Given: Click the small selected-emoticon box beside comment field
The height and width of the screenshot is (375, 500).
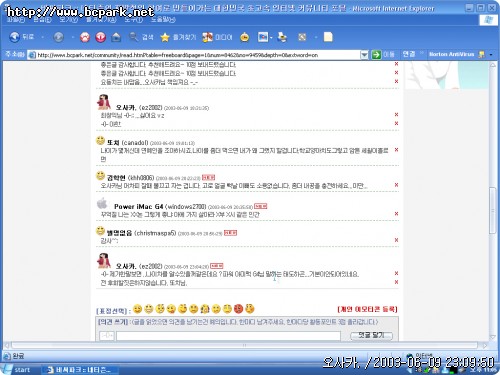Looking at the screenshot, I should (107, 335).
